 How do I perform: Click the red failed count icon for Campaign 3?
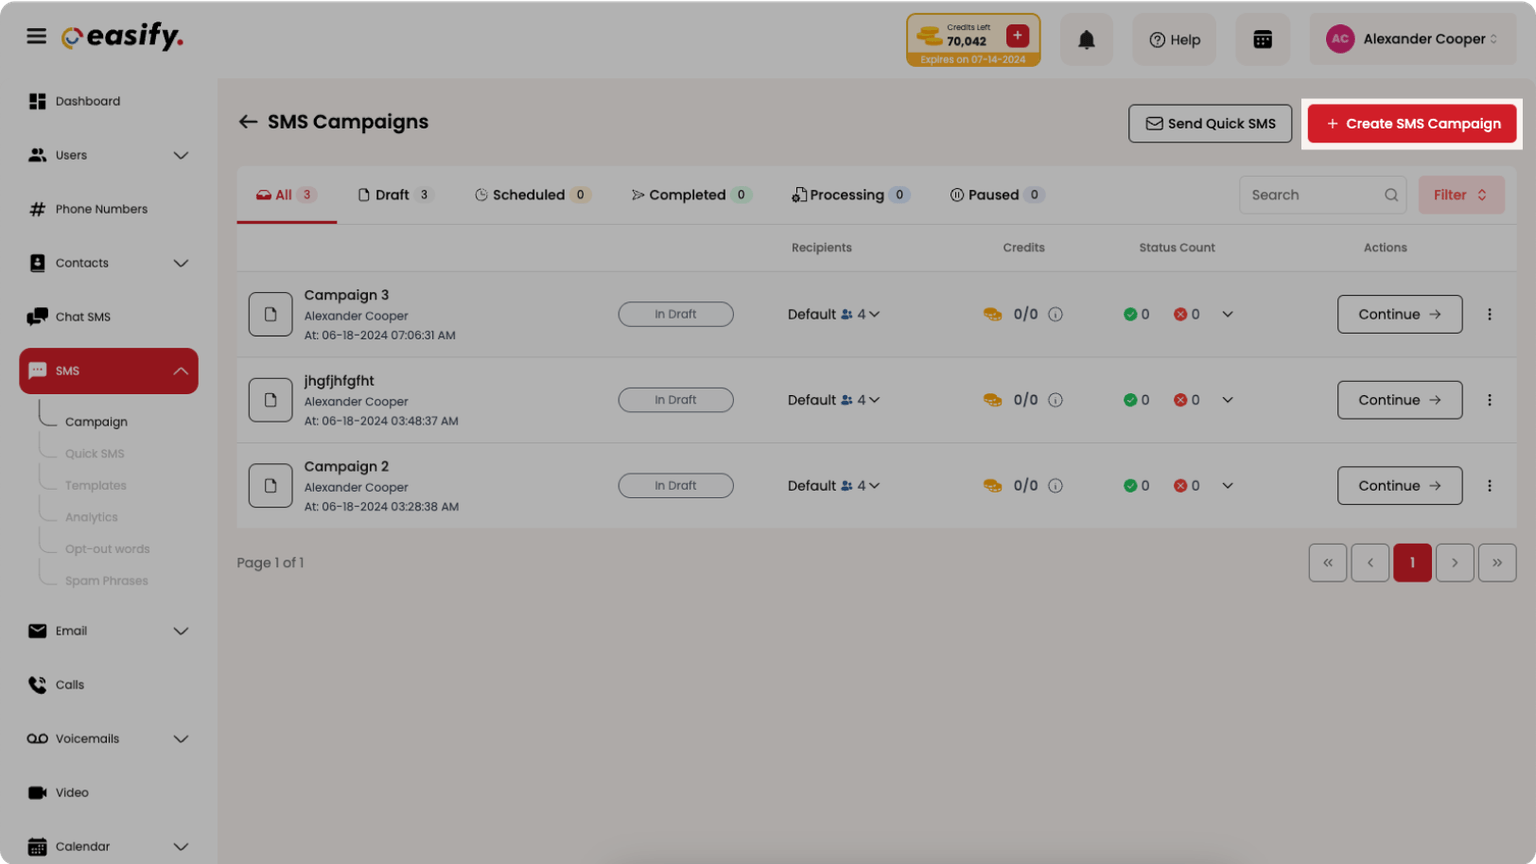click(1180, 314)
